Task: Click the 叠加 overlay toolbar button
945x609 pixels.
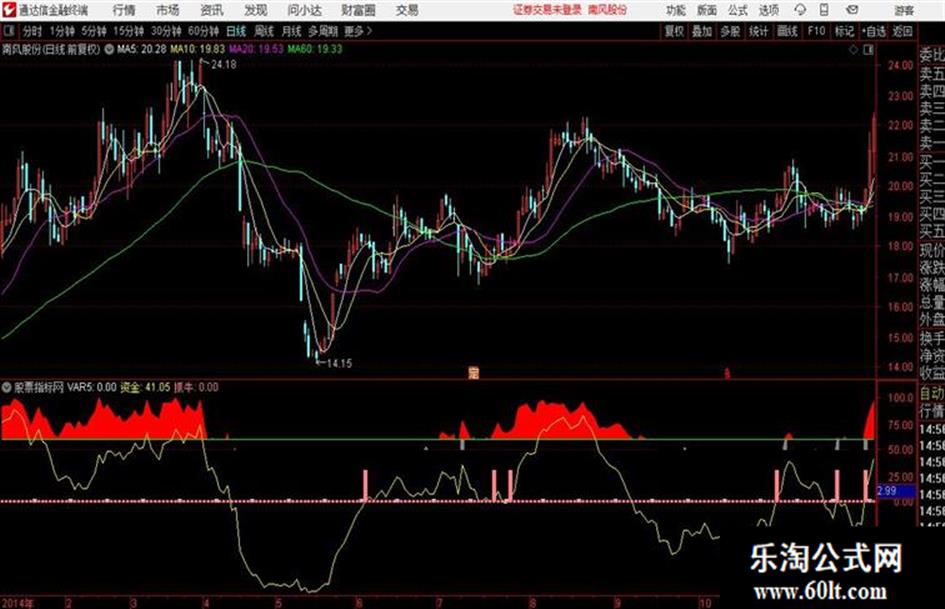Action: pos(702,31)
